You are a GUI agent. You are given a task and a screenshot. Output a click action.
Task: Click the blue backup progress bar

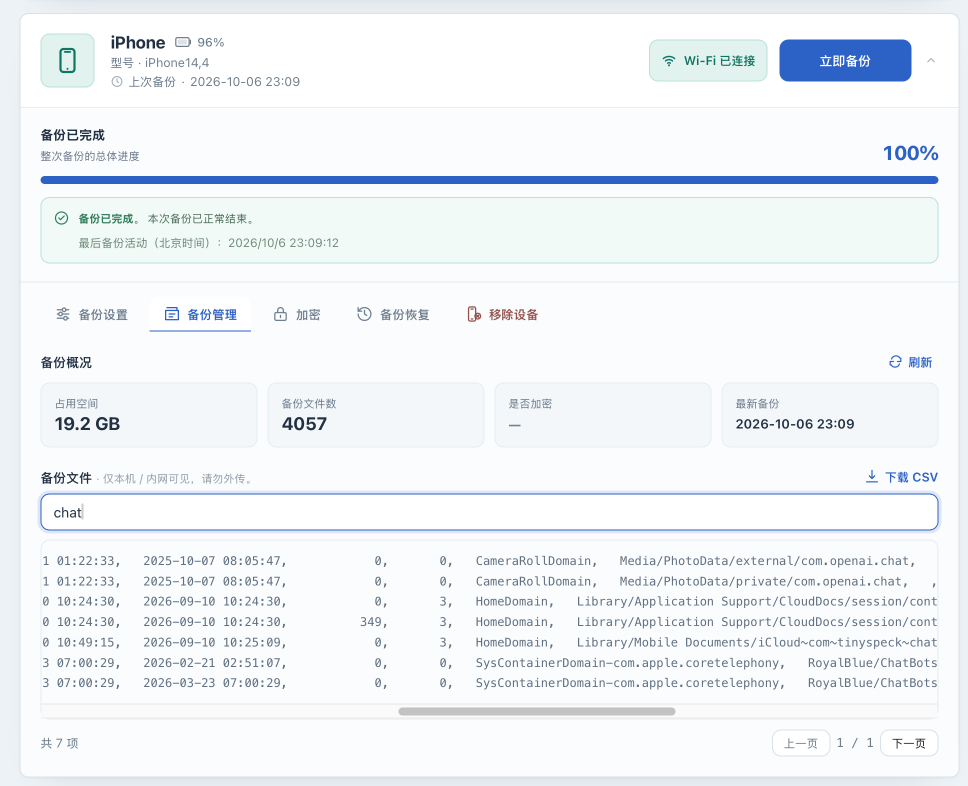point(490,180)
